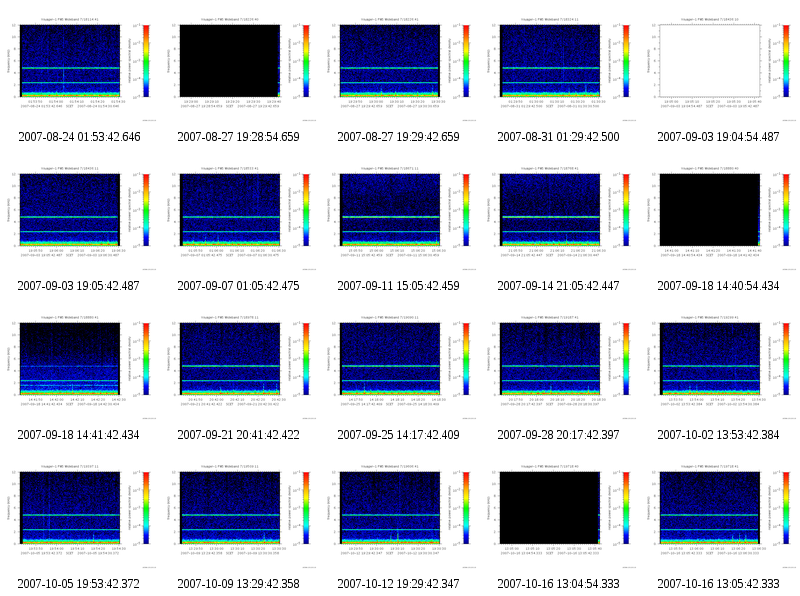
Task: Click the caption text 2007-08-27 19:28:54.659
Action: pos(238,137)
